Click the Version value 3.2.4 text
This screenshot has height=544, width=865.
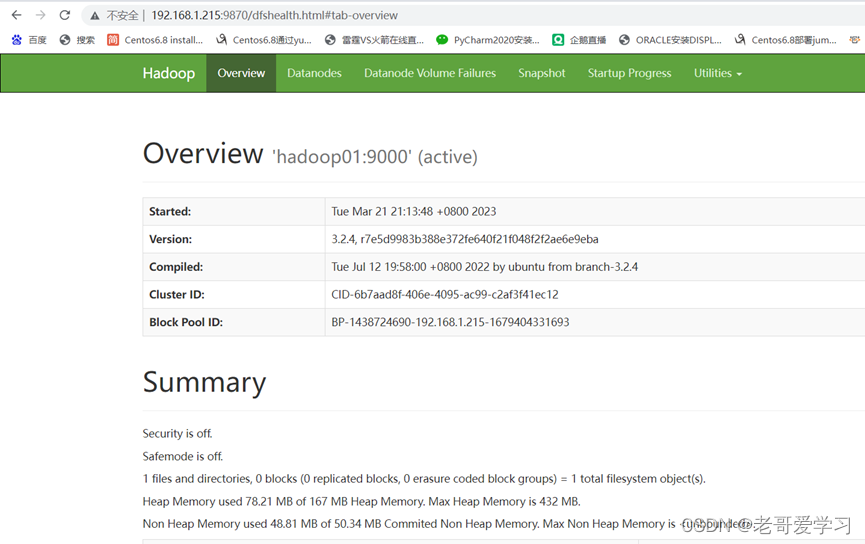[464, 239]
